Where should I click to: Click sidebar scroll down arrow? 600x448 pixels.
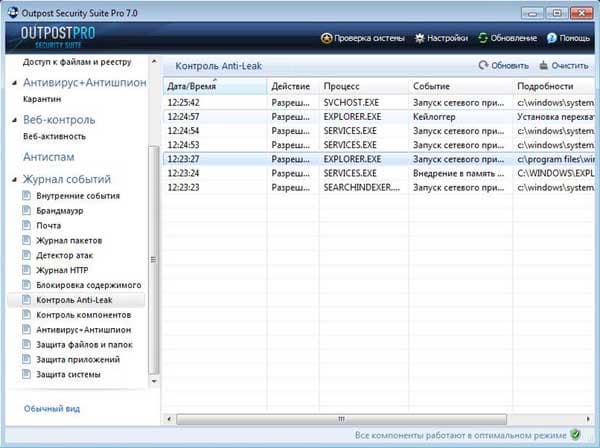click(x=154, y=381)
